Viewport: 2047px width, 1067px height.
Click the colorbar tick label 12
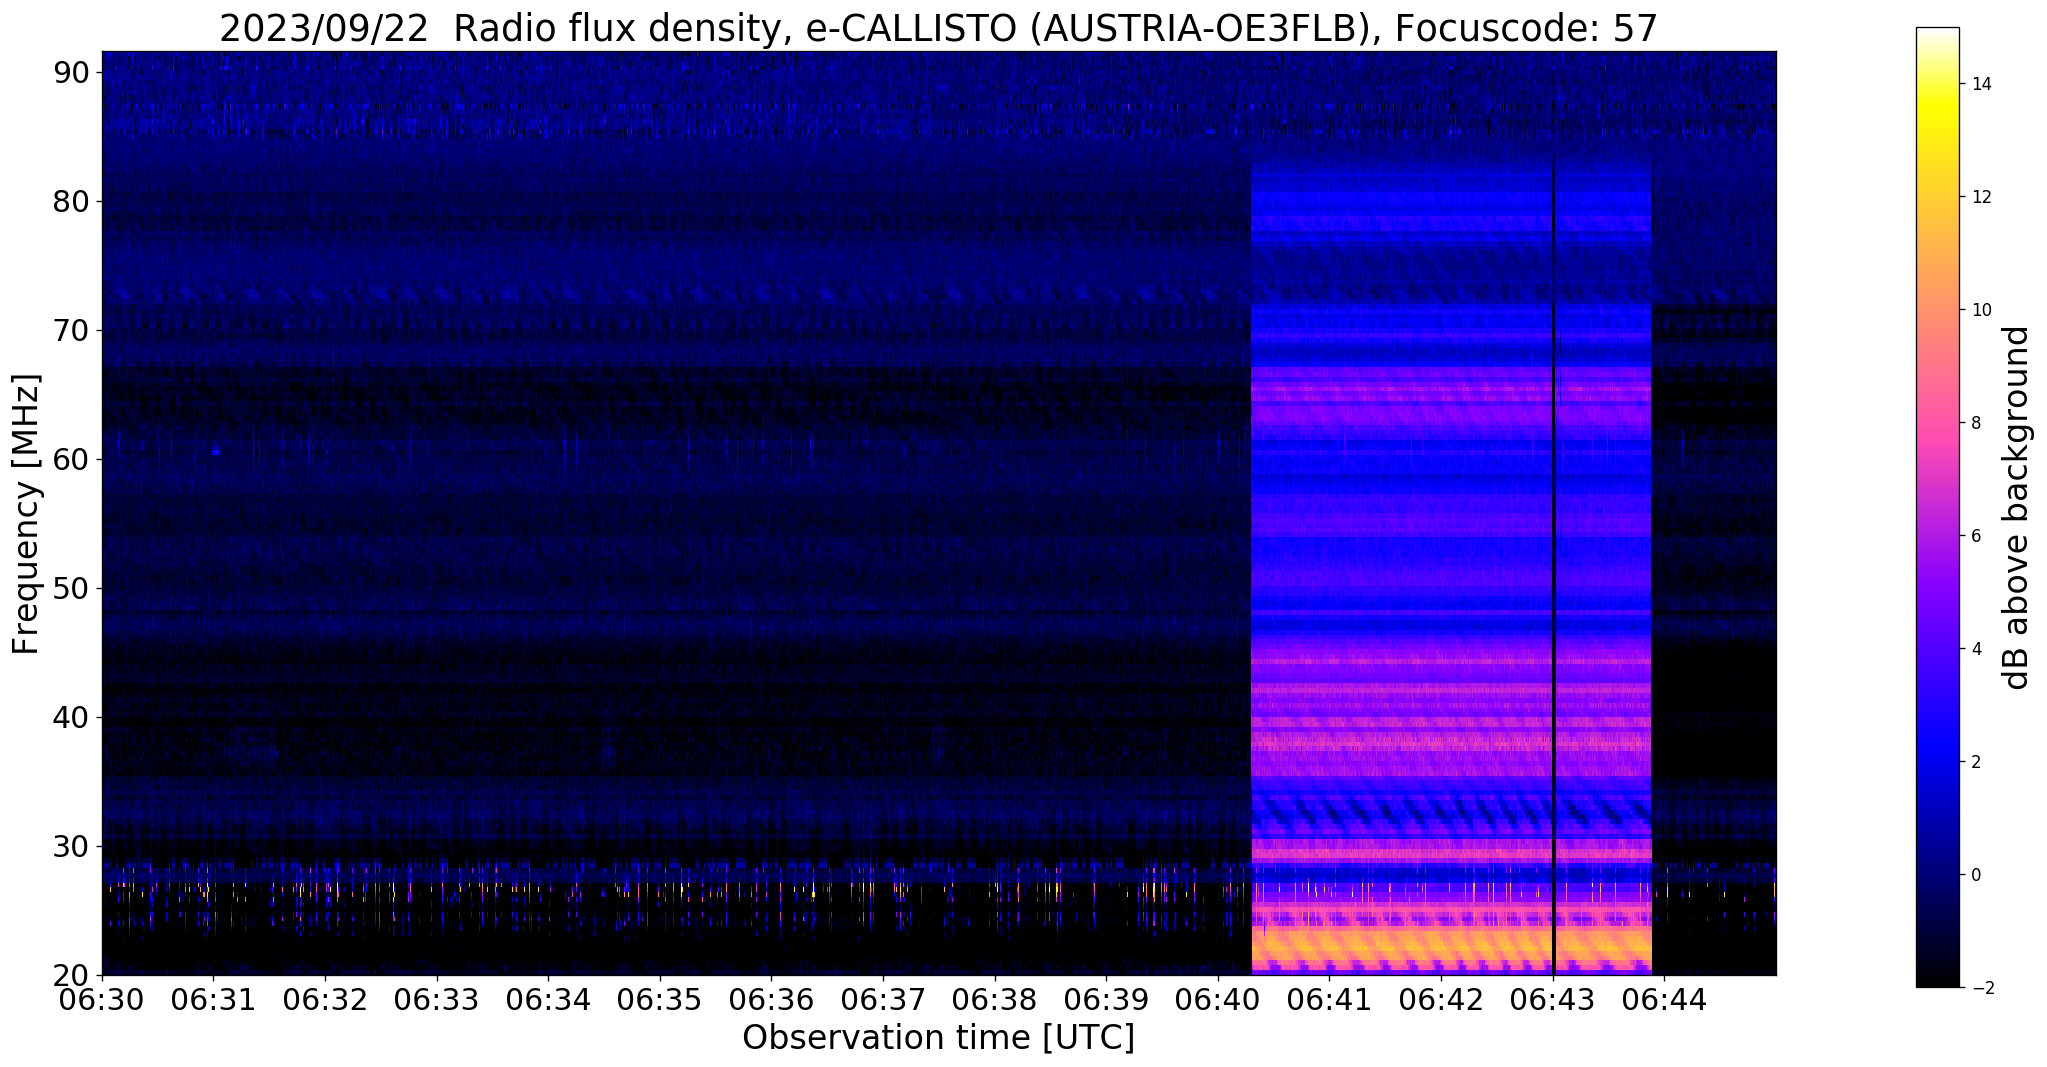1980,197
